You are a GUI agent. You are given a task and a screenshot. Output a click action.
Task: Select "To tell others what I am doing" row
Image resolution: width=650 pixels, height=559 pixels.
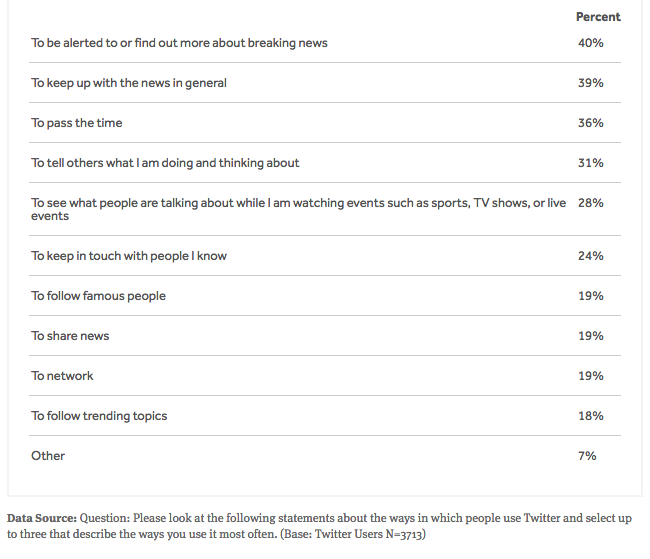(165, 163)
